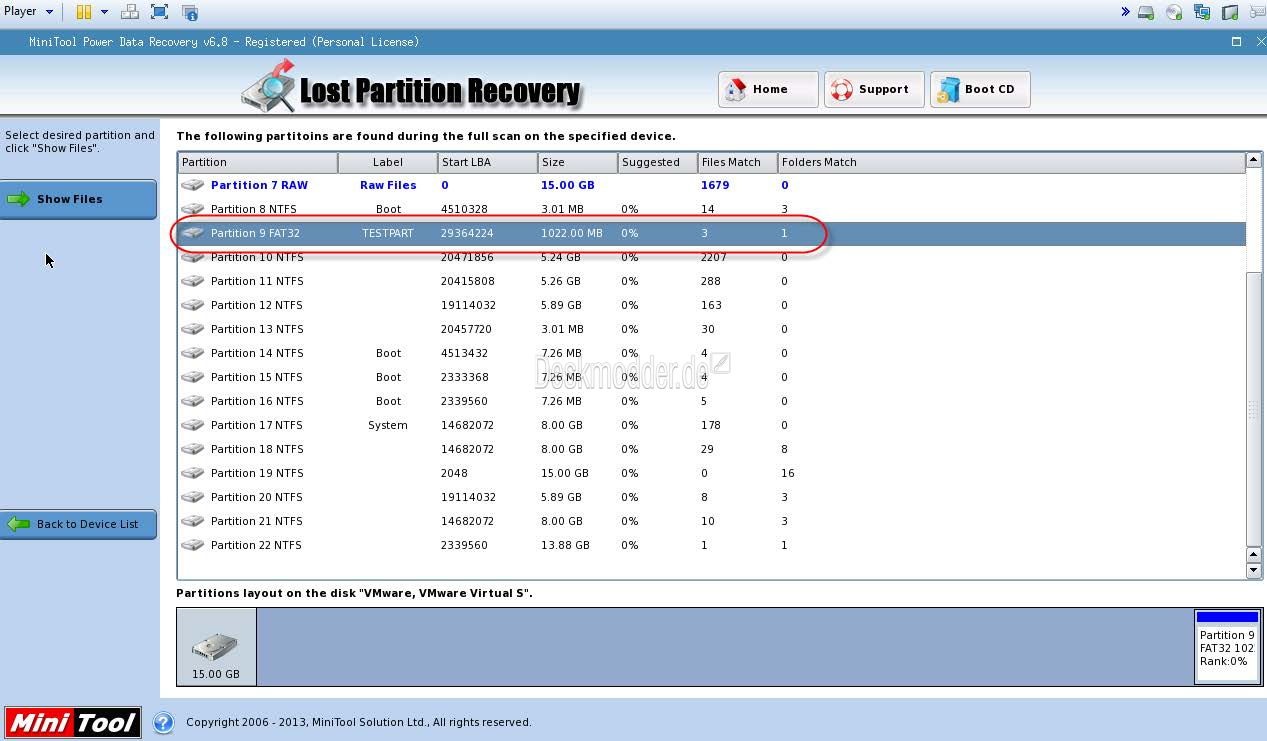Sort by the Folders Match column header
This screenshot has height=741, width=1267.
point(1012,162)
